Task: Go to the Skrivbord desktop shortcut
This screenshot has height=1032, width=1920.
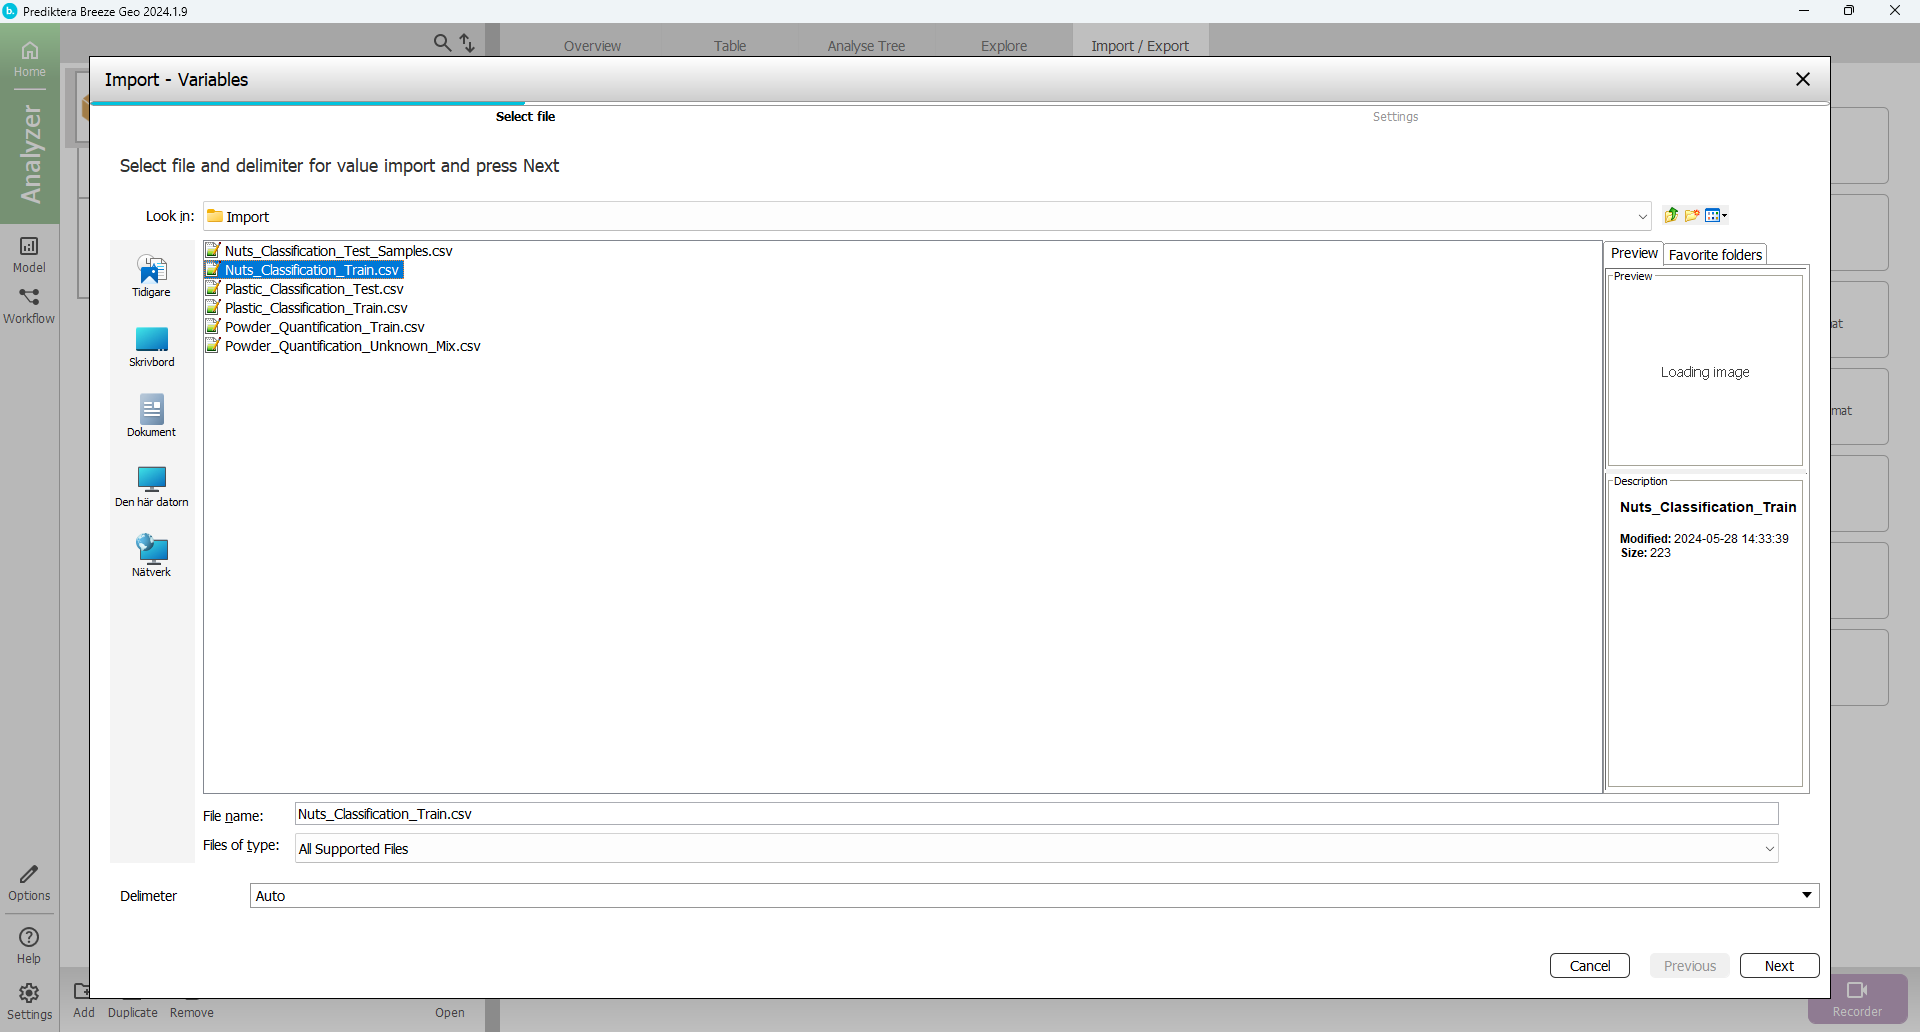Action: click(151, 346)
